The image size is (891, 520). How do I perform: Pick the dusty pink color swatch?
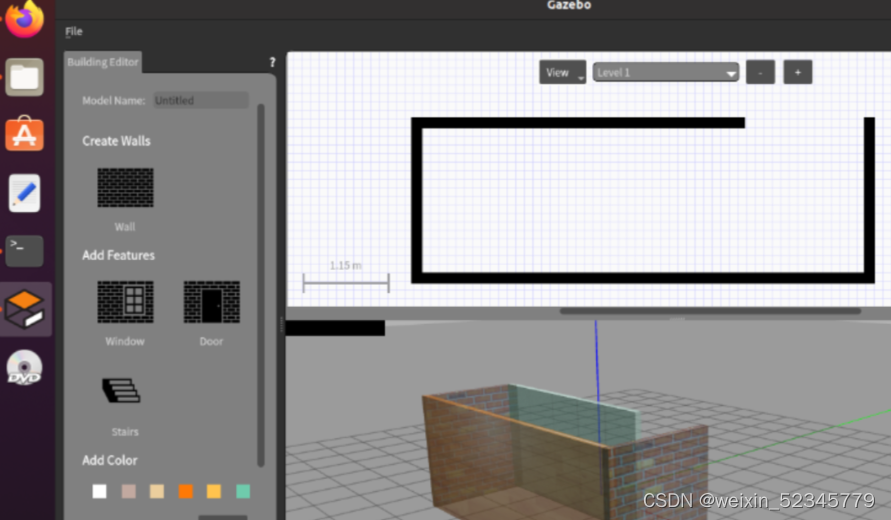(x=128, y=491)
